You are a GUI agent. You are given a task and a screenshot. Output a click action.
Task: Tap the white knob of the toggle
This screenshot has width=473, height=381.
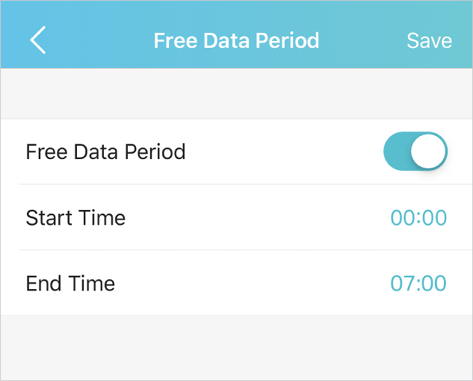coord(428,151)
